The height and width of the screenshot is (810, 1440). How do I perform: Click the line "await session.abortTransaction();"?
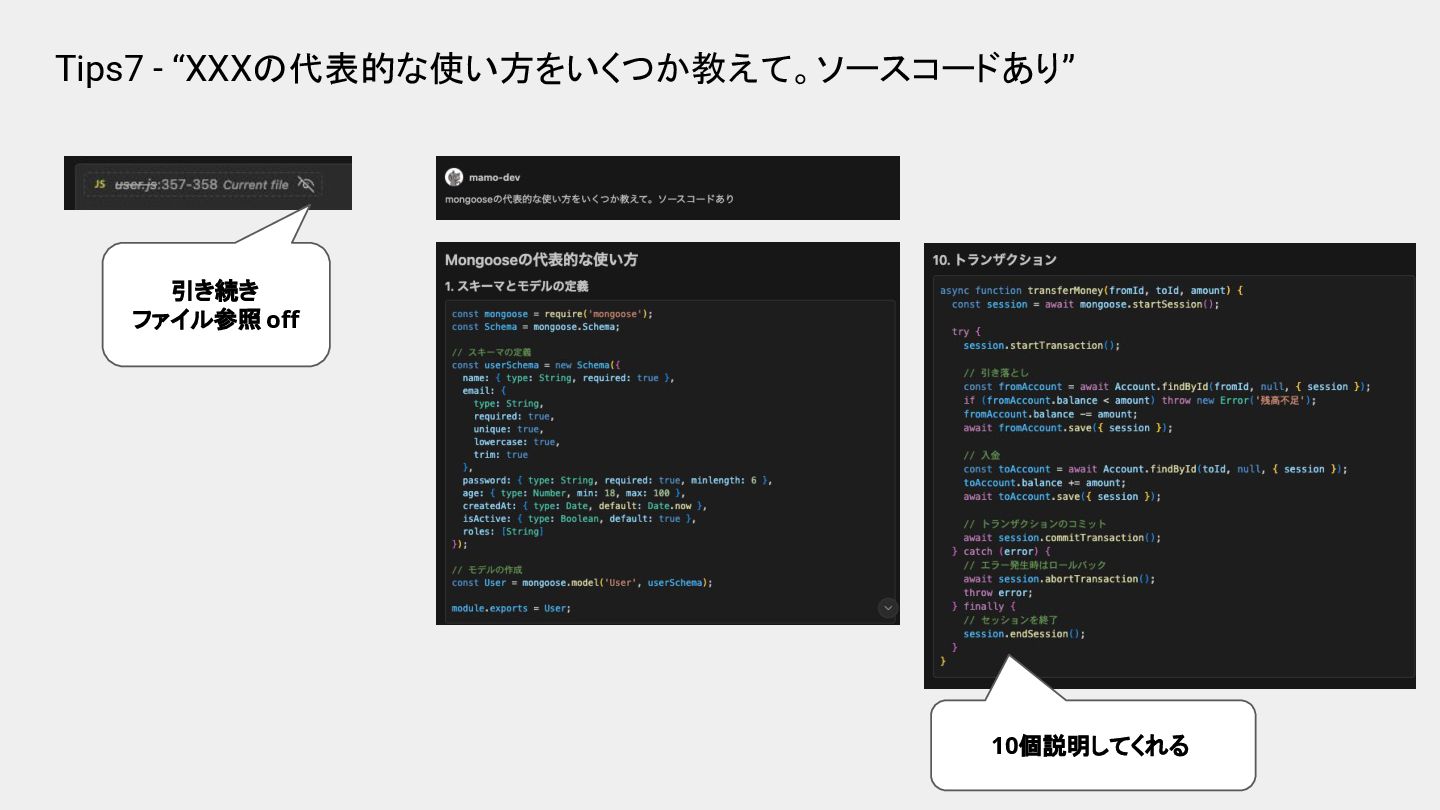point(1059,579)
